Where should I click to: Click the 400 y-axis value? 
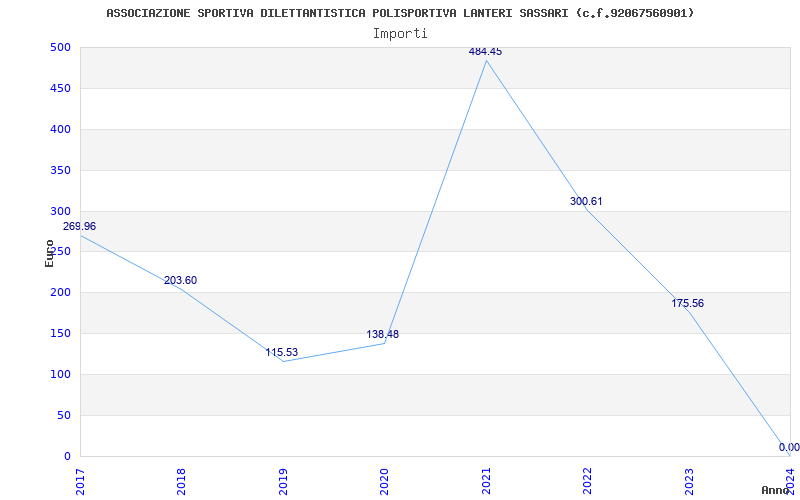(60, 129)
